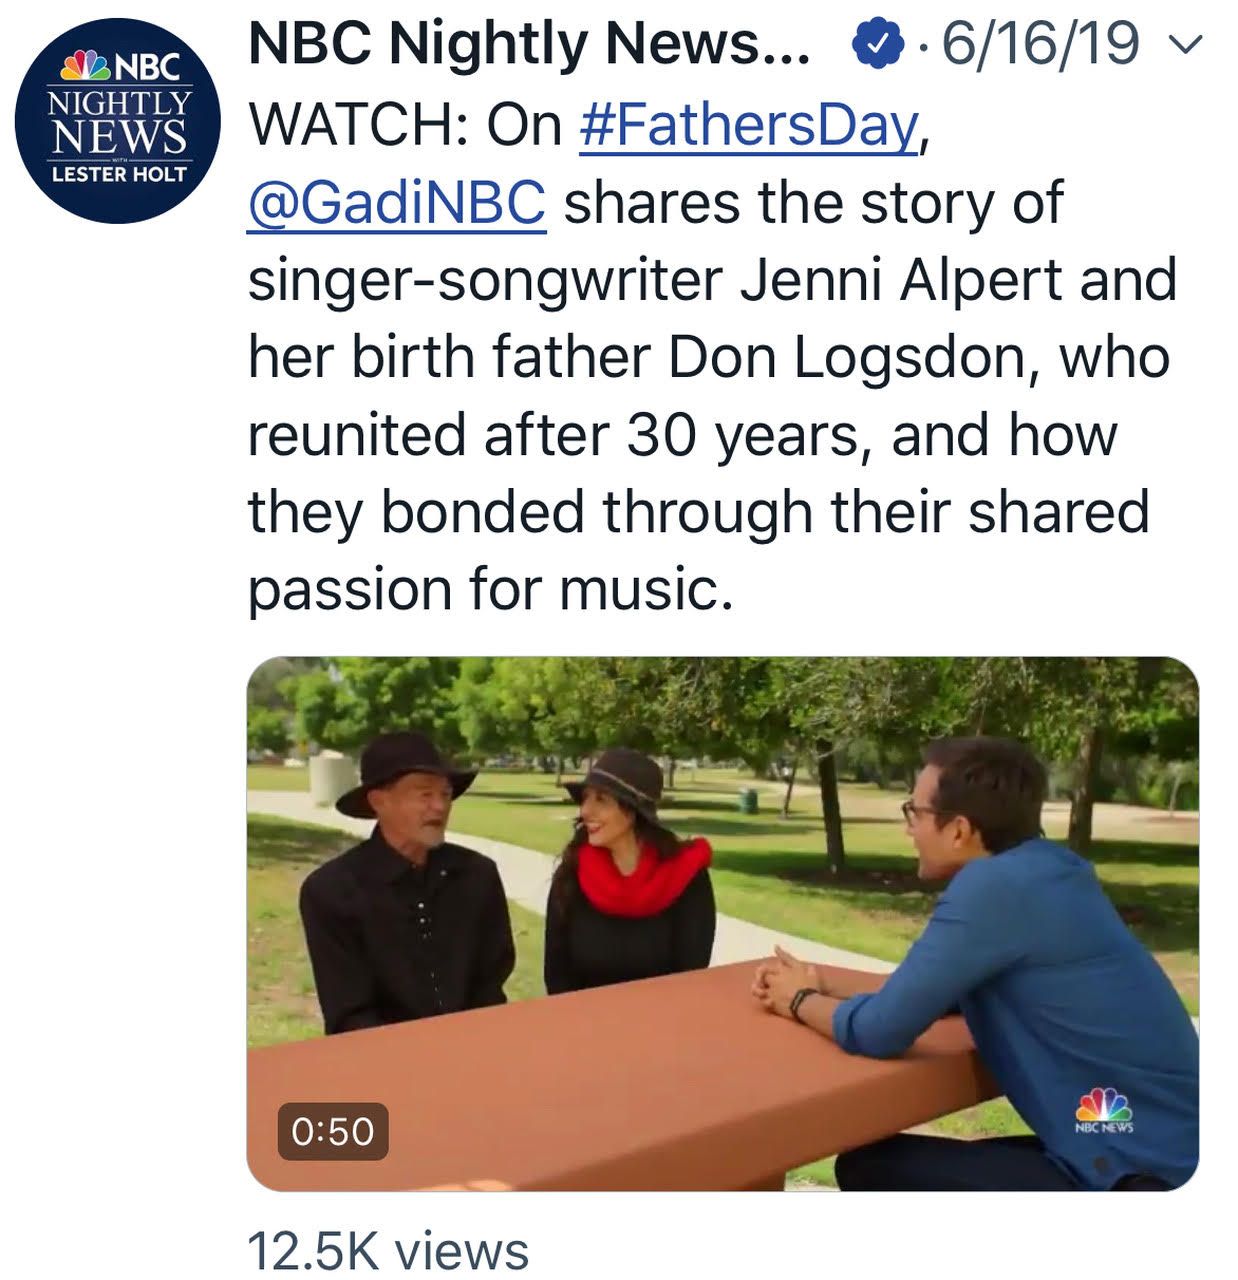Click the NBC News watermark in the video

(1104, 1110)
